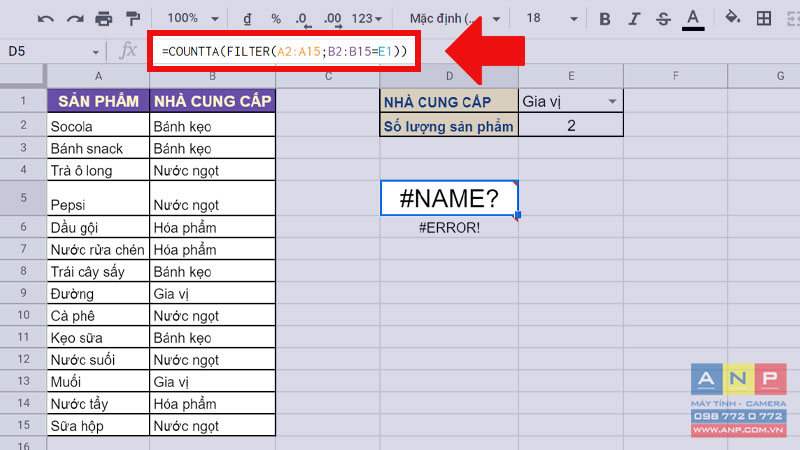Format as percent
Viewport: 800px width, 450px height.
(x=276, y=19)
